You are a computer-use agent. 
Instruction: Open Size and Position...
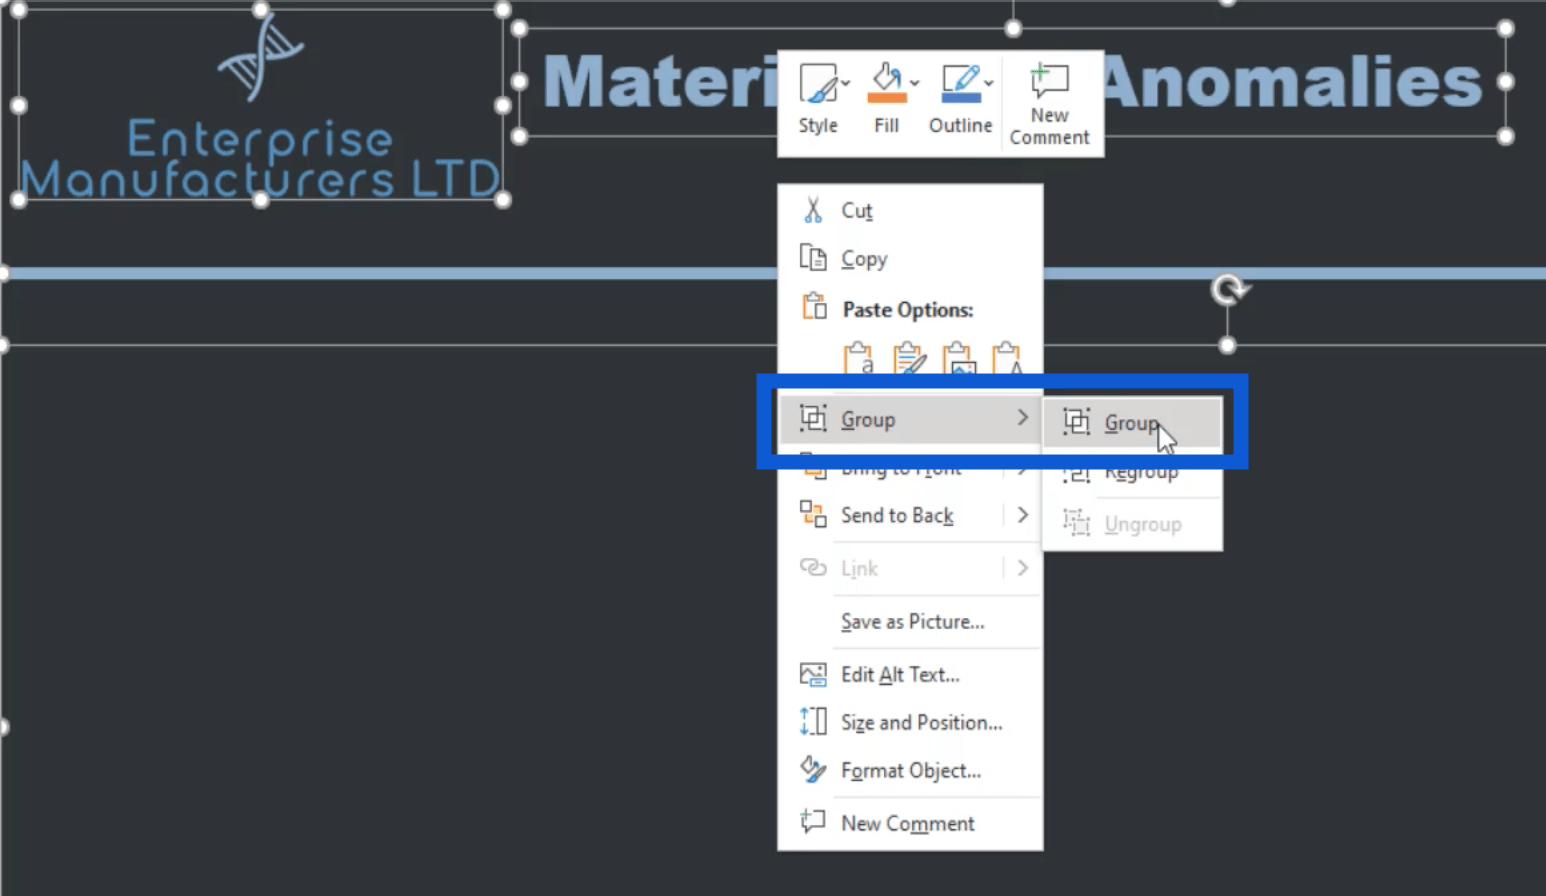pos(910,722)
